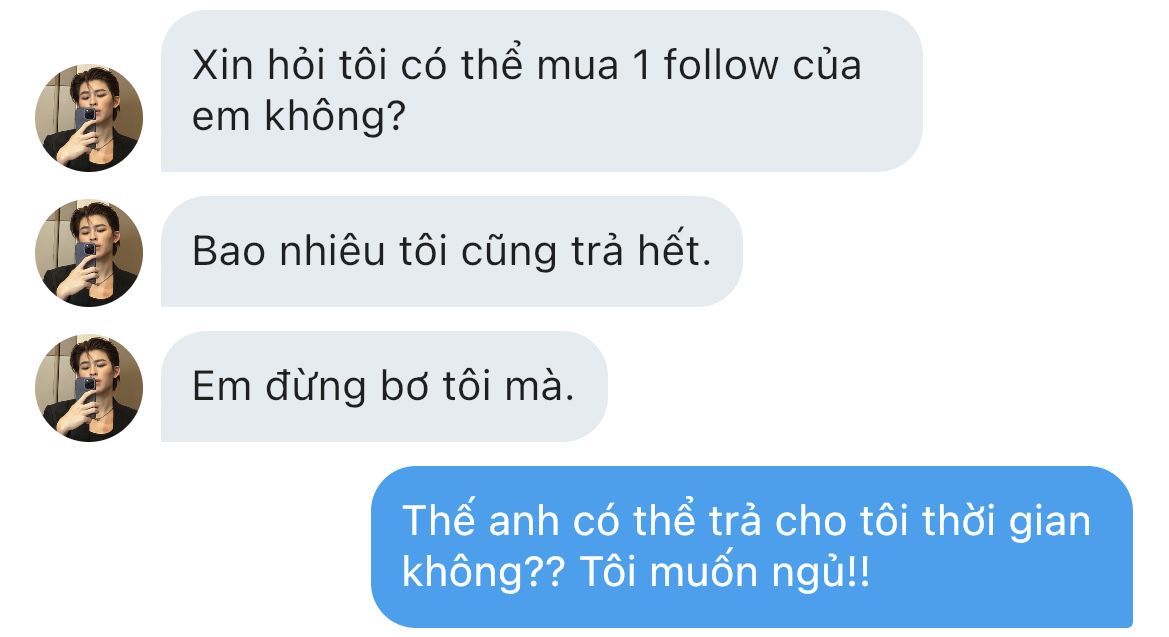Select the 'Em đừng bơ tôi mà.' bubble

385,386
